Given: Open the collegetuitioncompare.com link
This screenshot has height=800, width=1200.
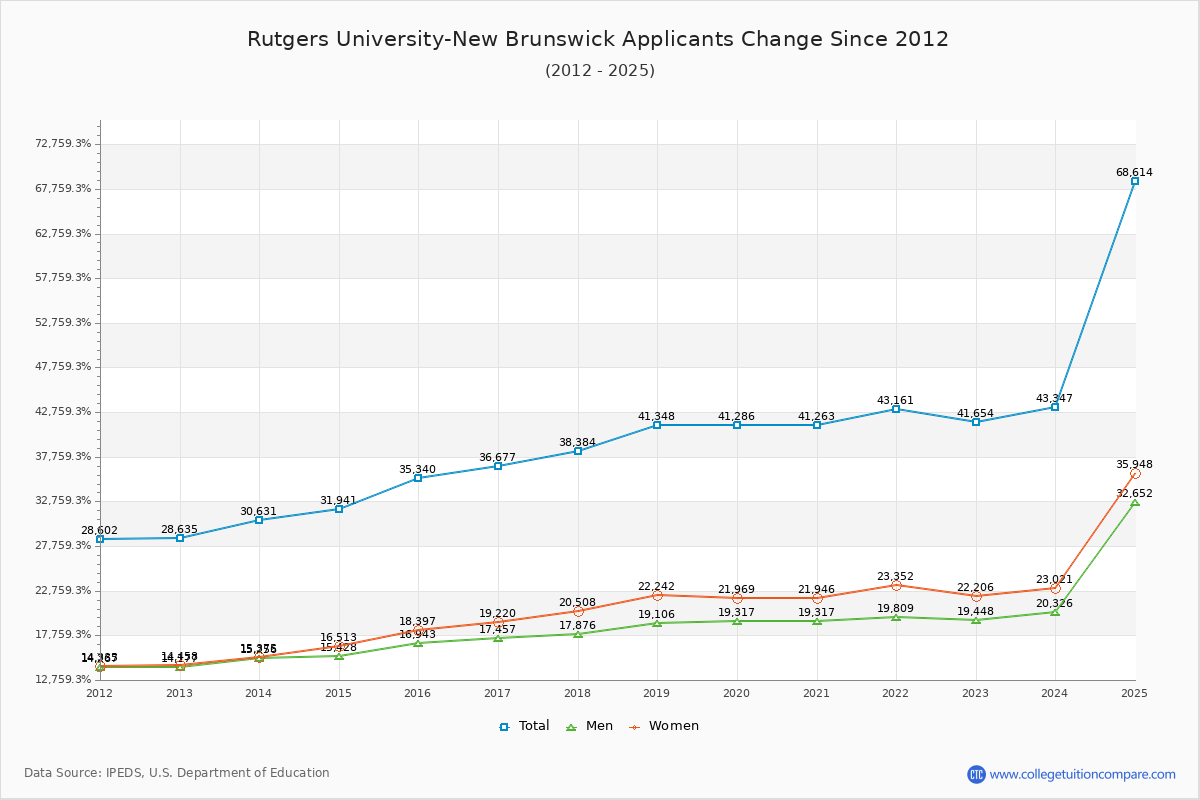Looking at the screenshot, I should pos(1082,774).
